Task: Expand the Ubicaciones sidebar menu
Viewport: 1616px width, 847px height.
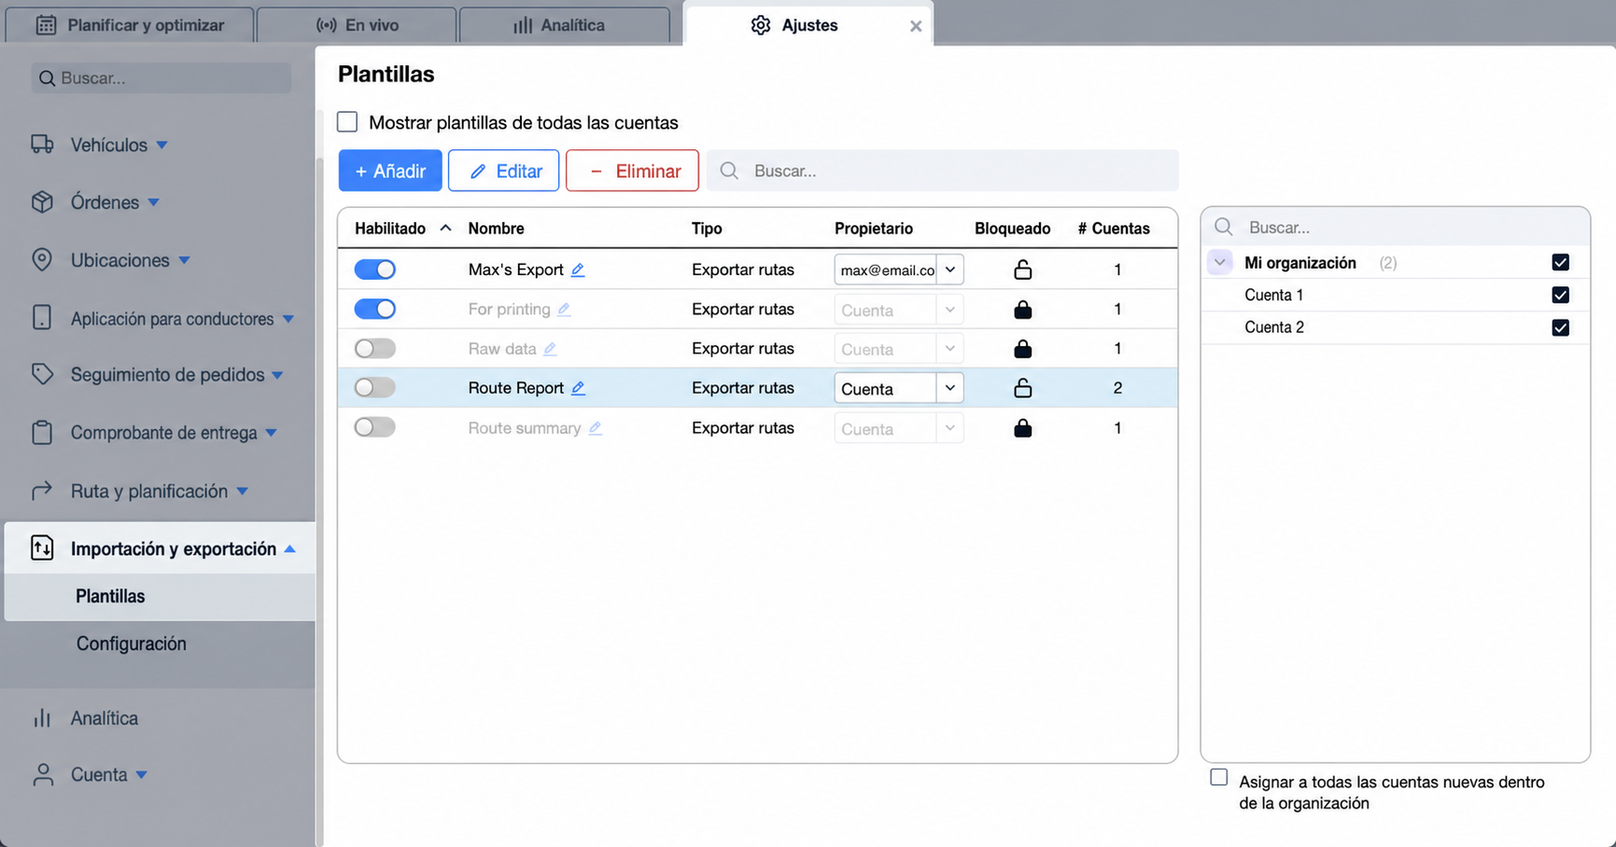Action: point(184,260)
